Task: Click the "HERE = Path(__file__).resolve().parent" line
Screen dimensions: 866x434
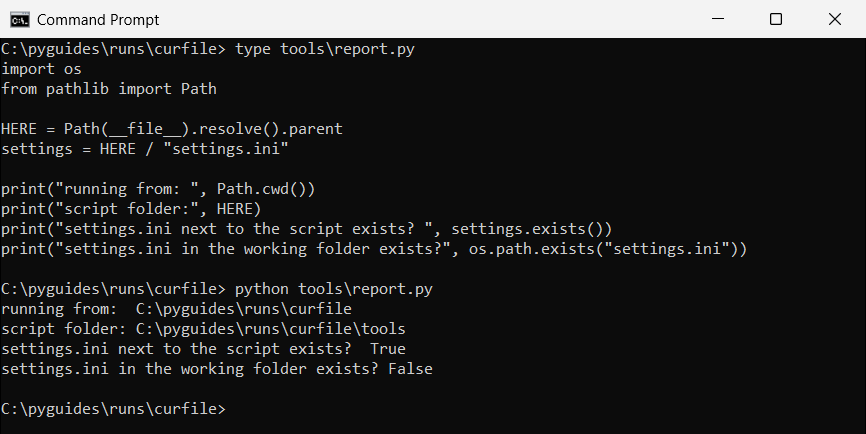Action: (x=172, y=129)
